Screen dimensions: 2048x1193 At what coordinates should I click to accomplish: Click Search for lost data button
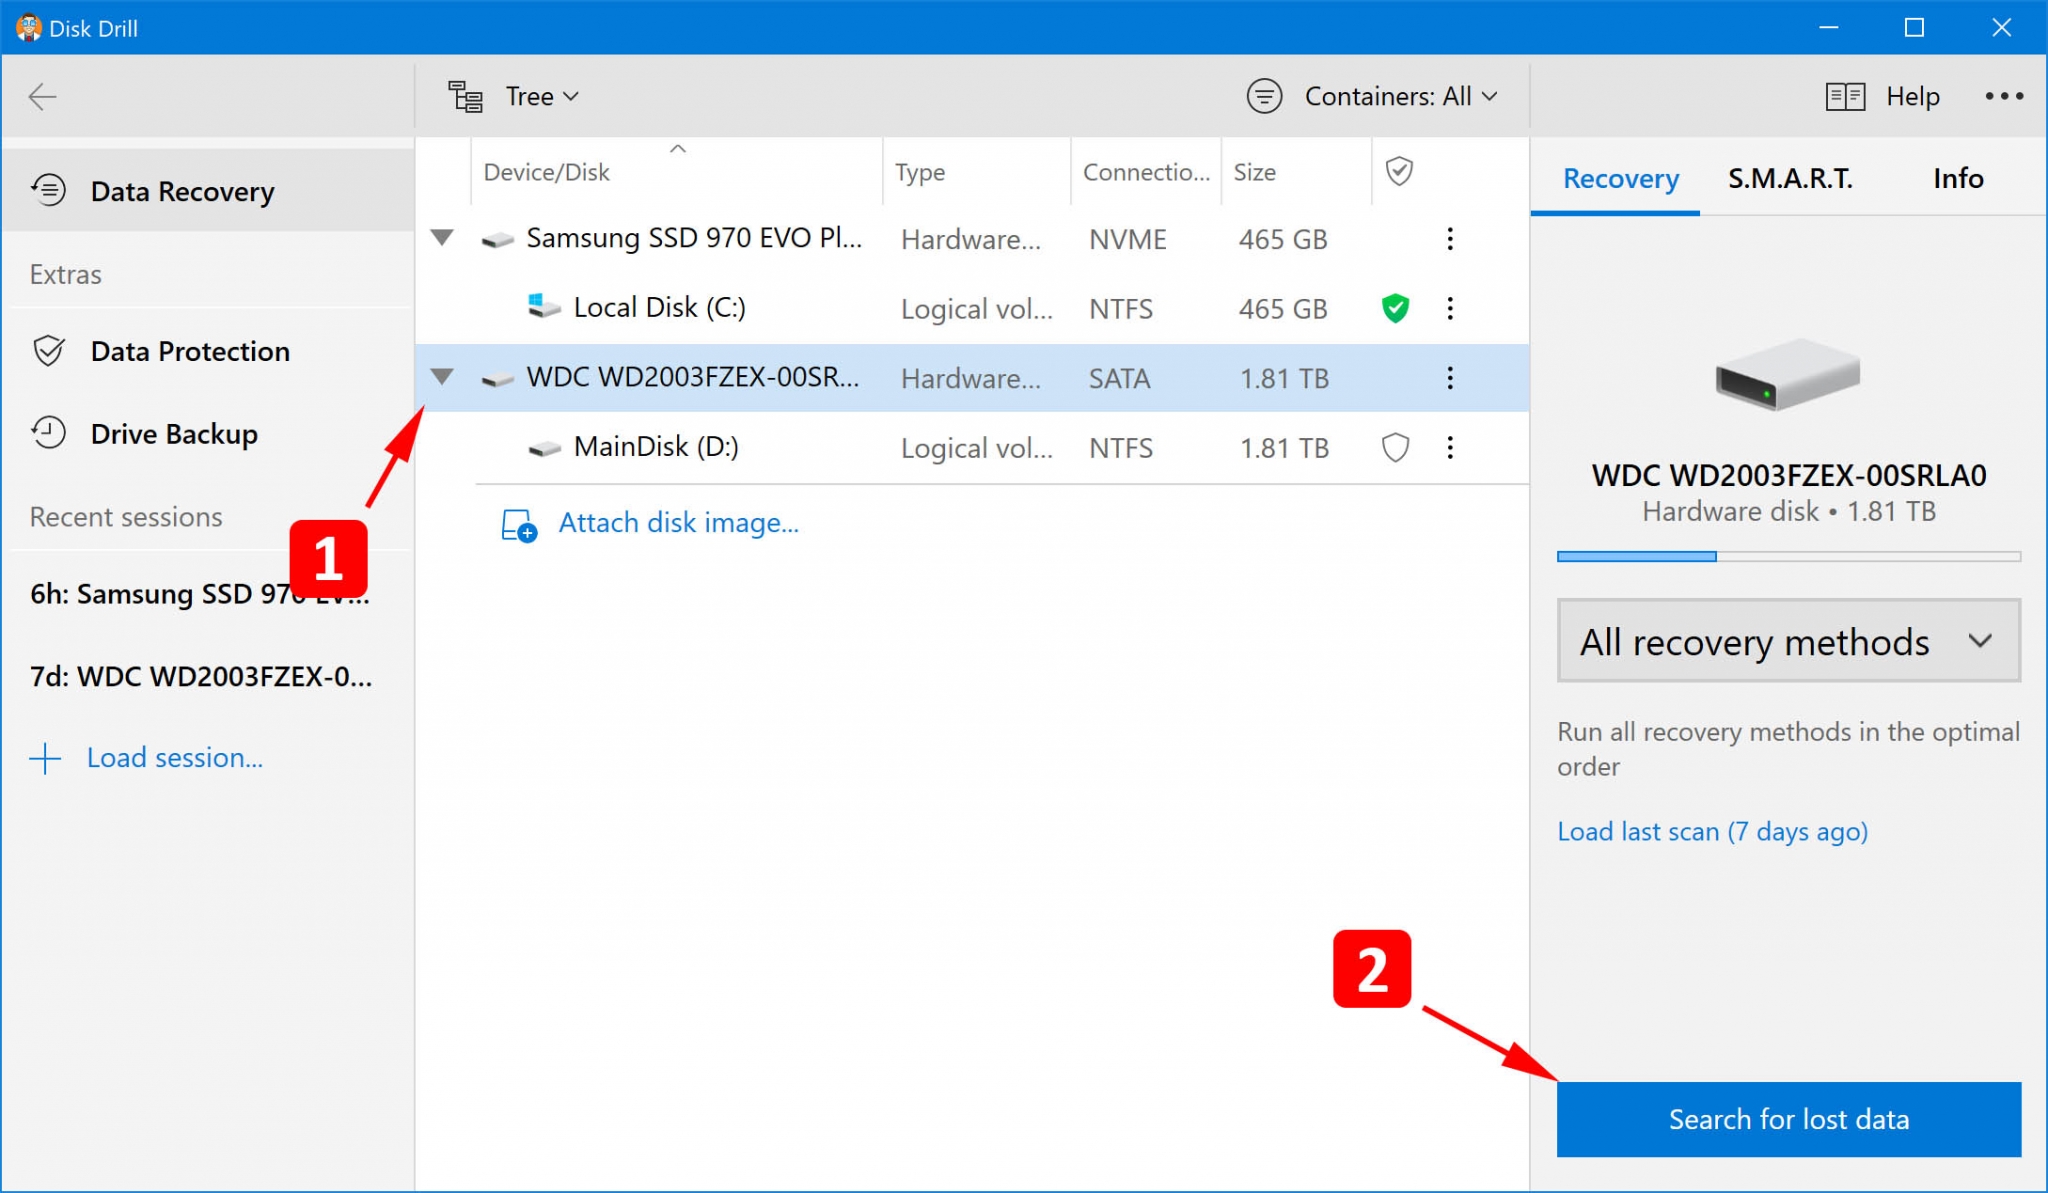1788,1119
